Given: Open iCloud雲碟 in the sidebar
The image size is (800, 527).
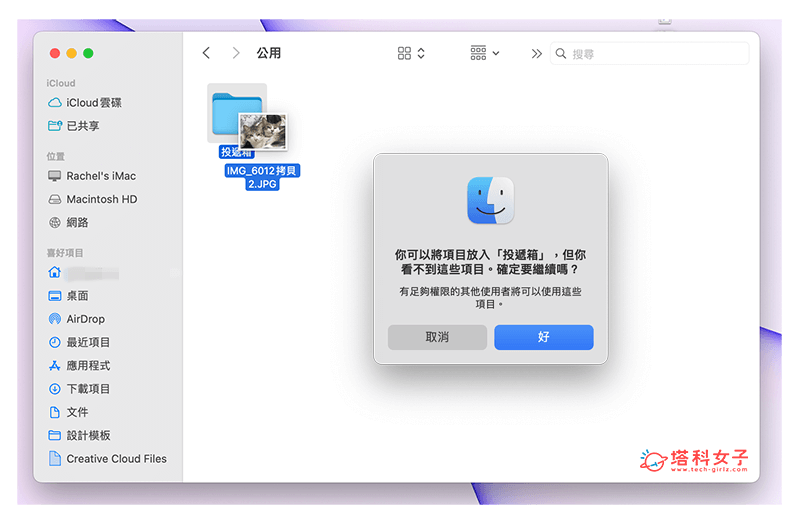Looking at the screenshot, I should point(85,103).
